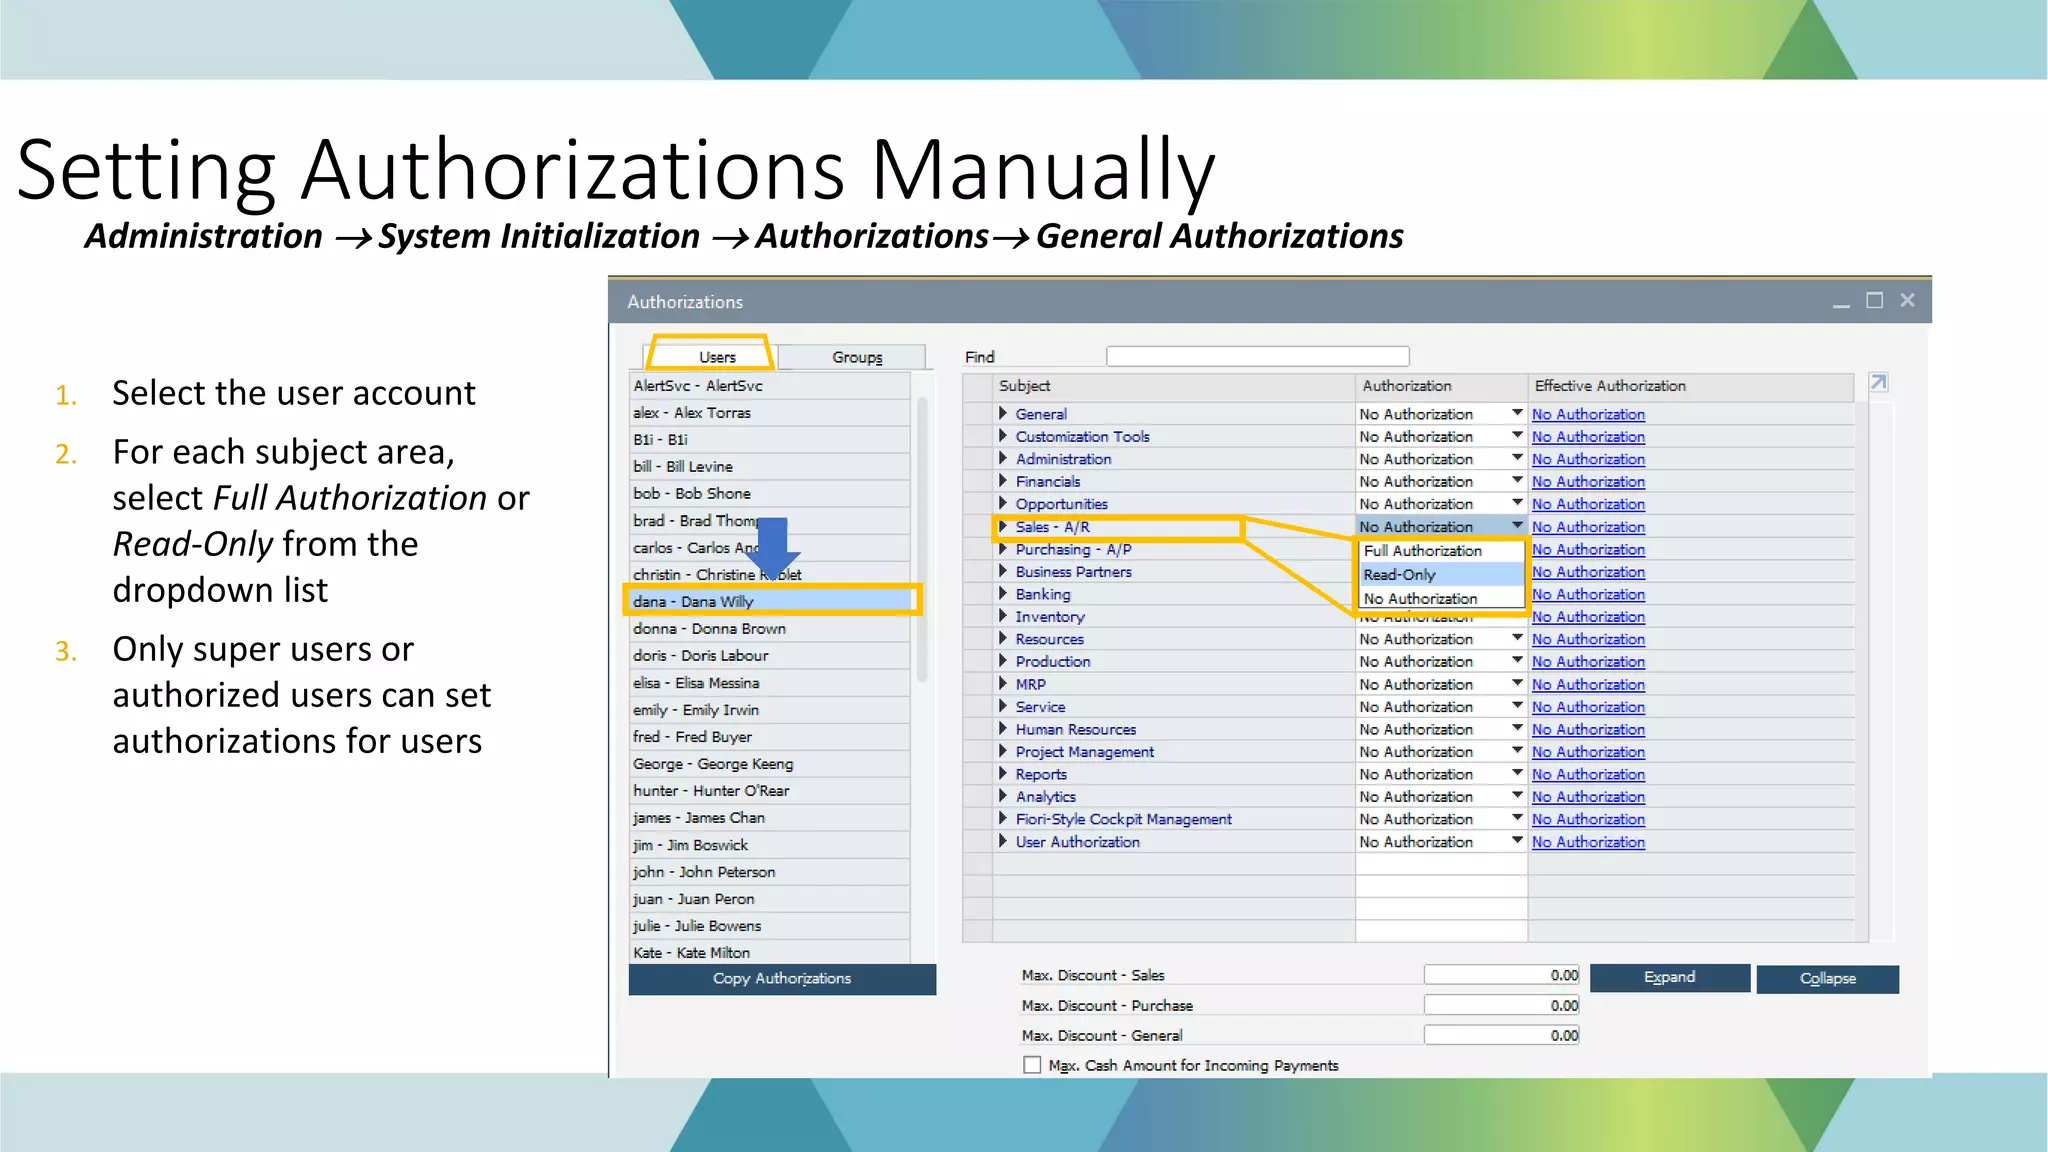Select user alex - Alex Torras
This screenshot has height=1152, width=2048.
[x=770, y=412]
